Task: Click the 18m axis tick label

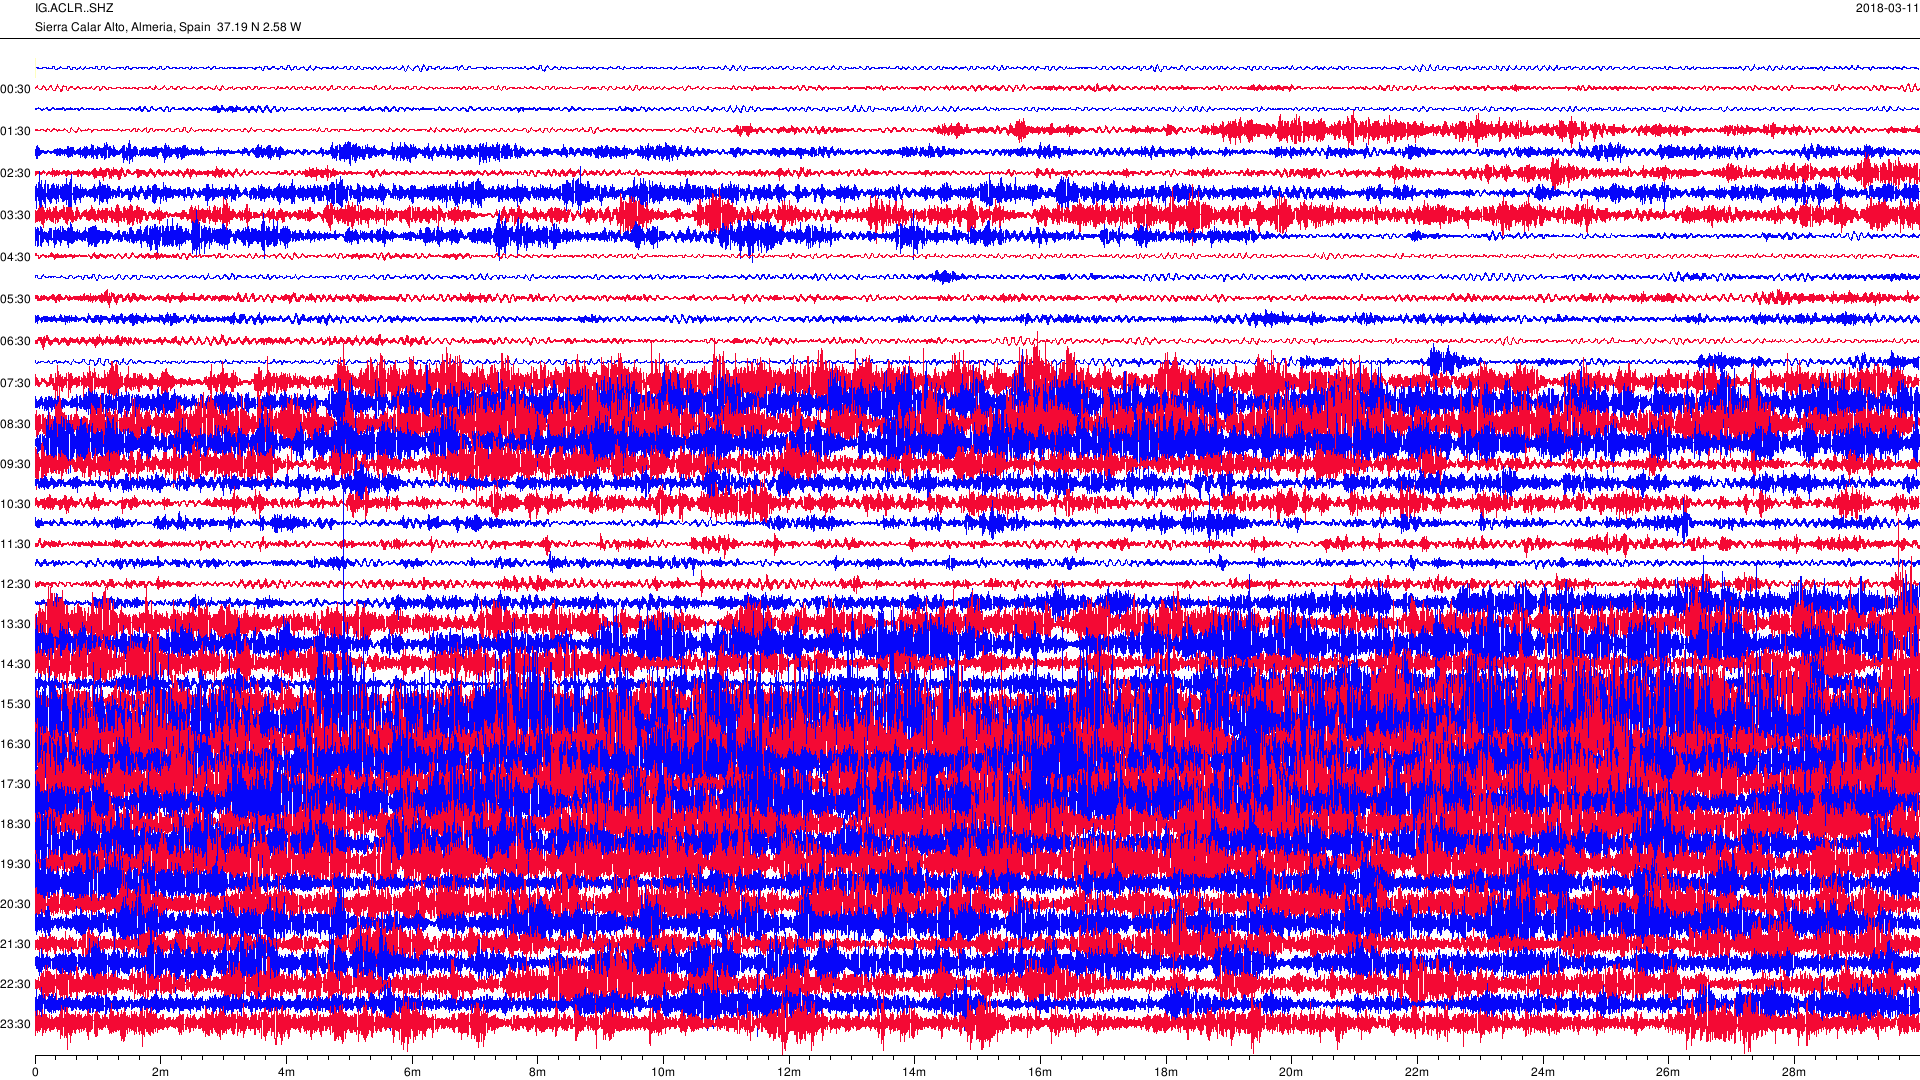Action: tap(1166, 1072)
